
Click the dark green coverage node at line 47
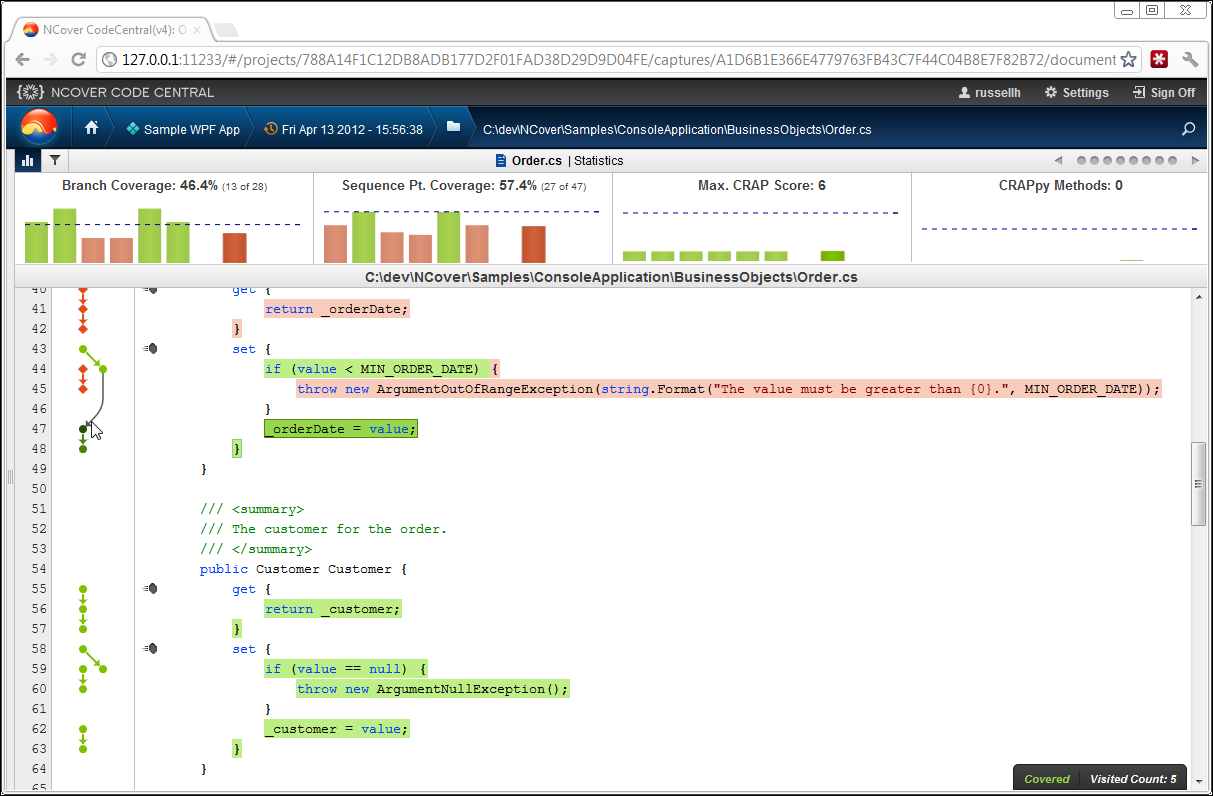click(x=83, y=429)
